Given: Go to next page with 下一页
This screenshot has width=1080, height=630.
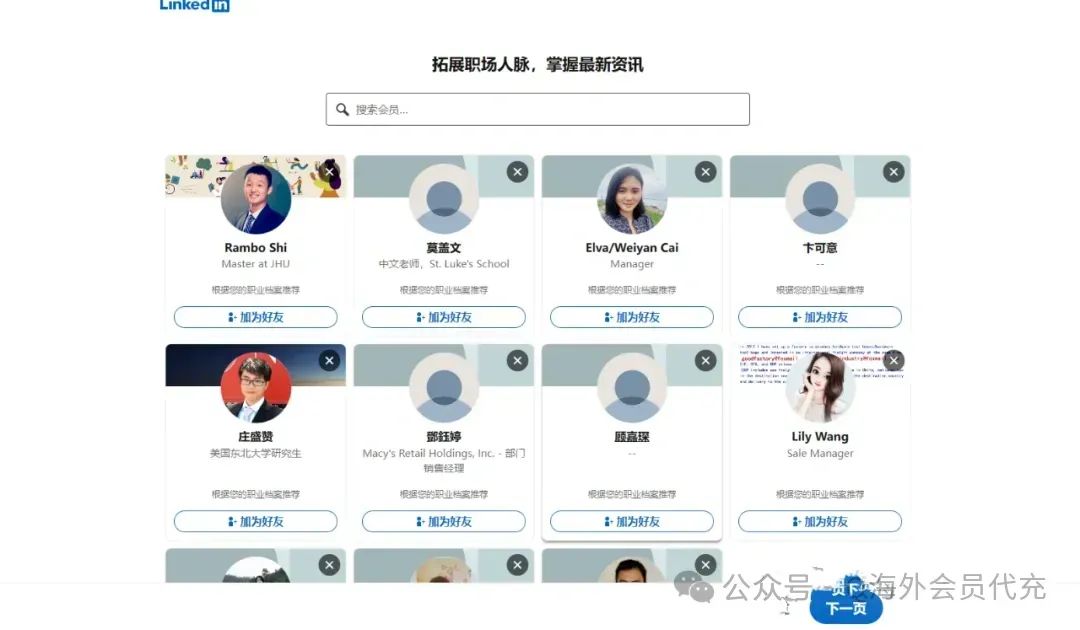Looking at the screenshot, I should click(x=846, y=608).
